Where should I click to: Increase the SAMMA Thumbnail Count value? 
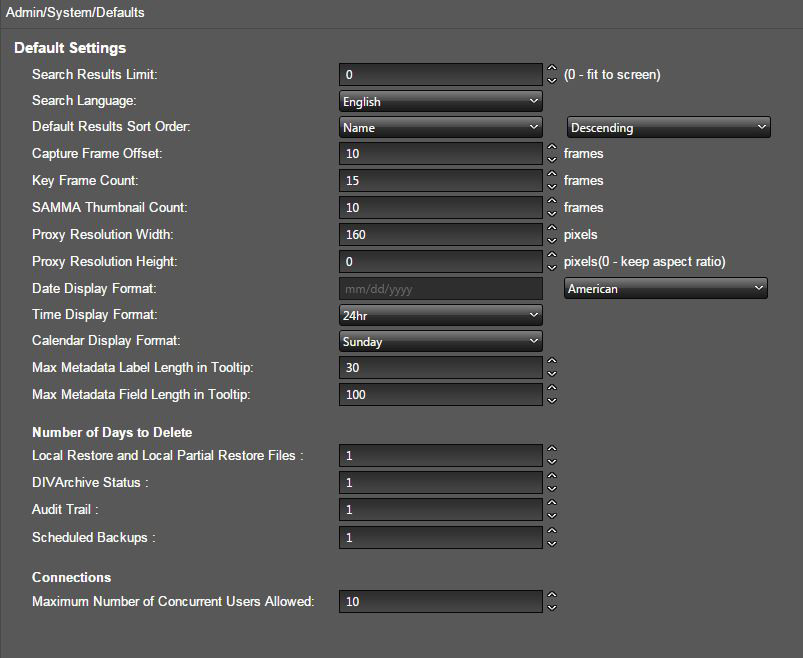[x=552, y=201]
